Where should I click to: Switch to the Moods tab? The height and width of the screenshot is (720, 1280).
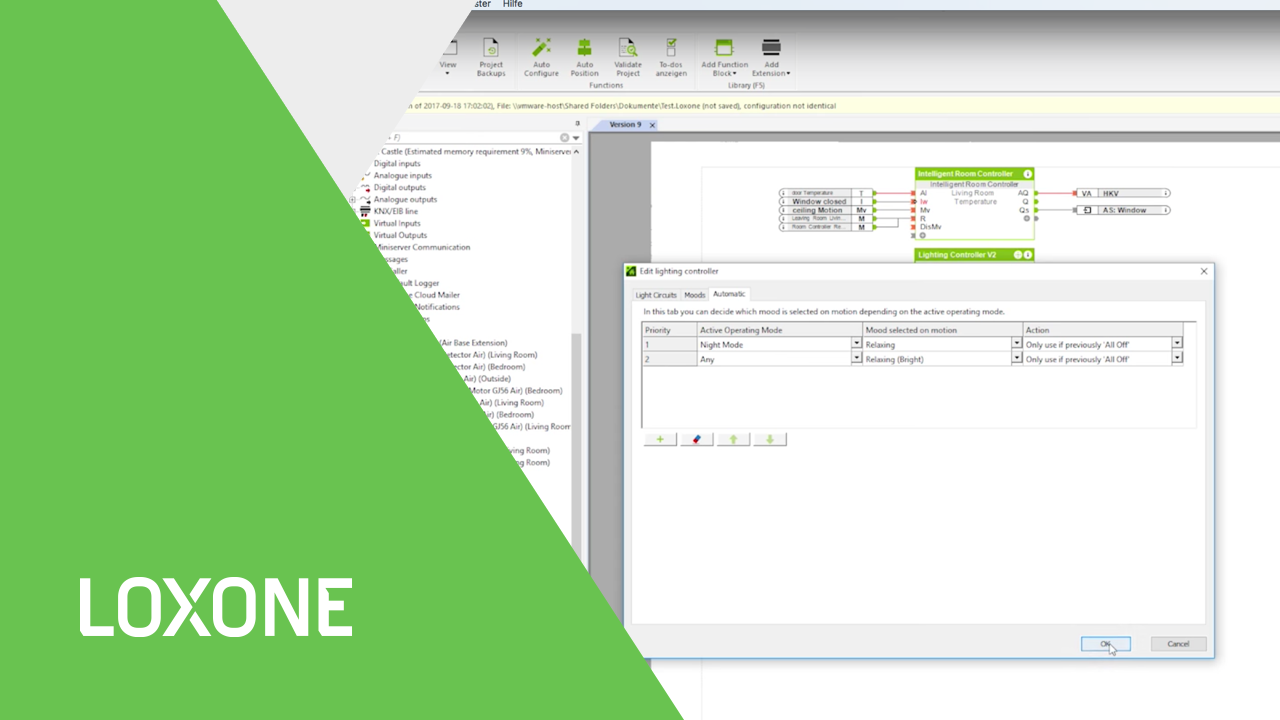click(694, 295)
